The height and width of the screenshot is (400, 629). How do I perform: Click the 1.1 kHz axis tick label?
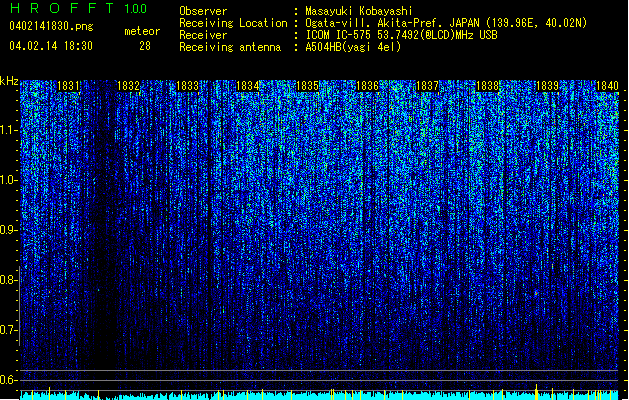(8, 130)
